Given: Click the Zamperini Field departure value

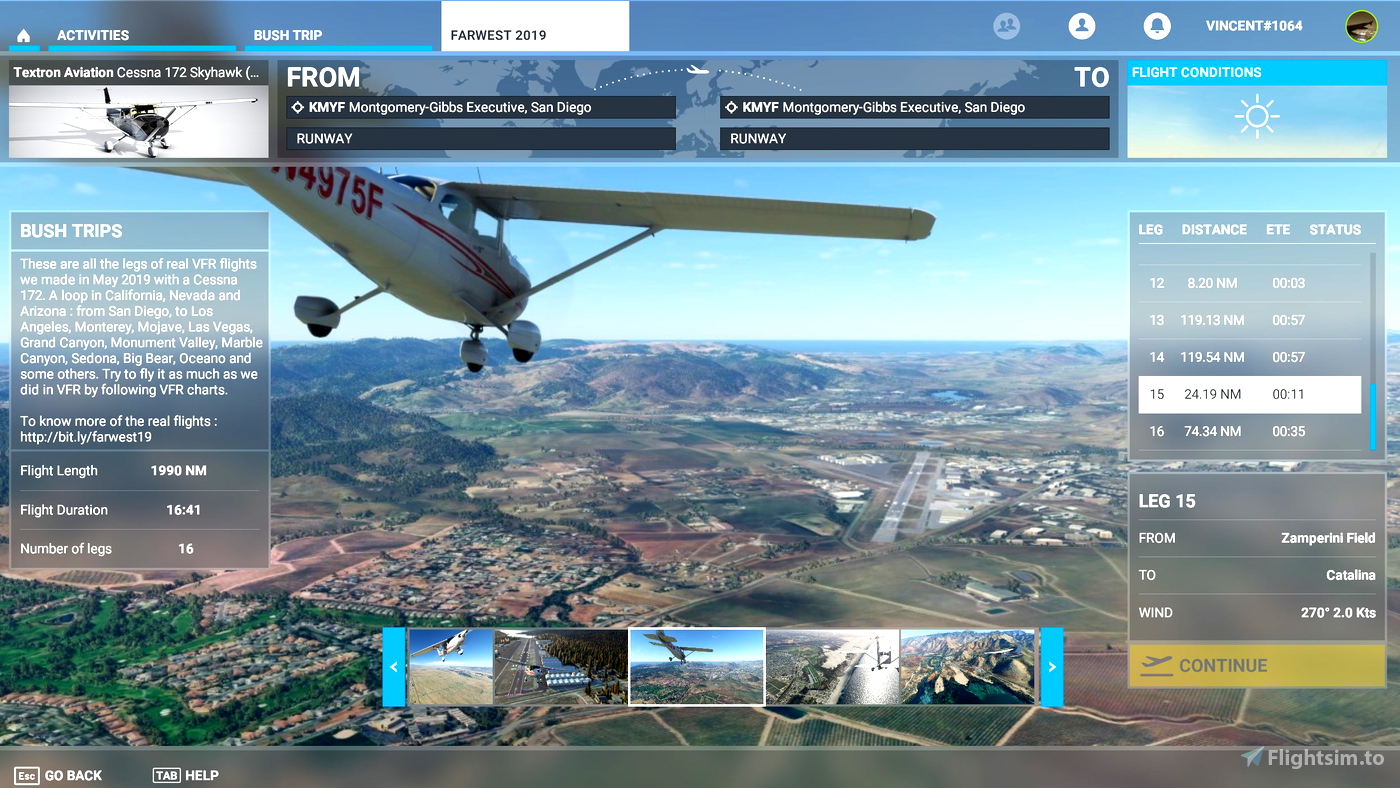Looking at the screenshot, I should (1328, 538).
